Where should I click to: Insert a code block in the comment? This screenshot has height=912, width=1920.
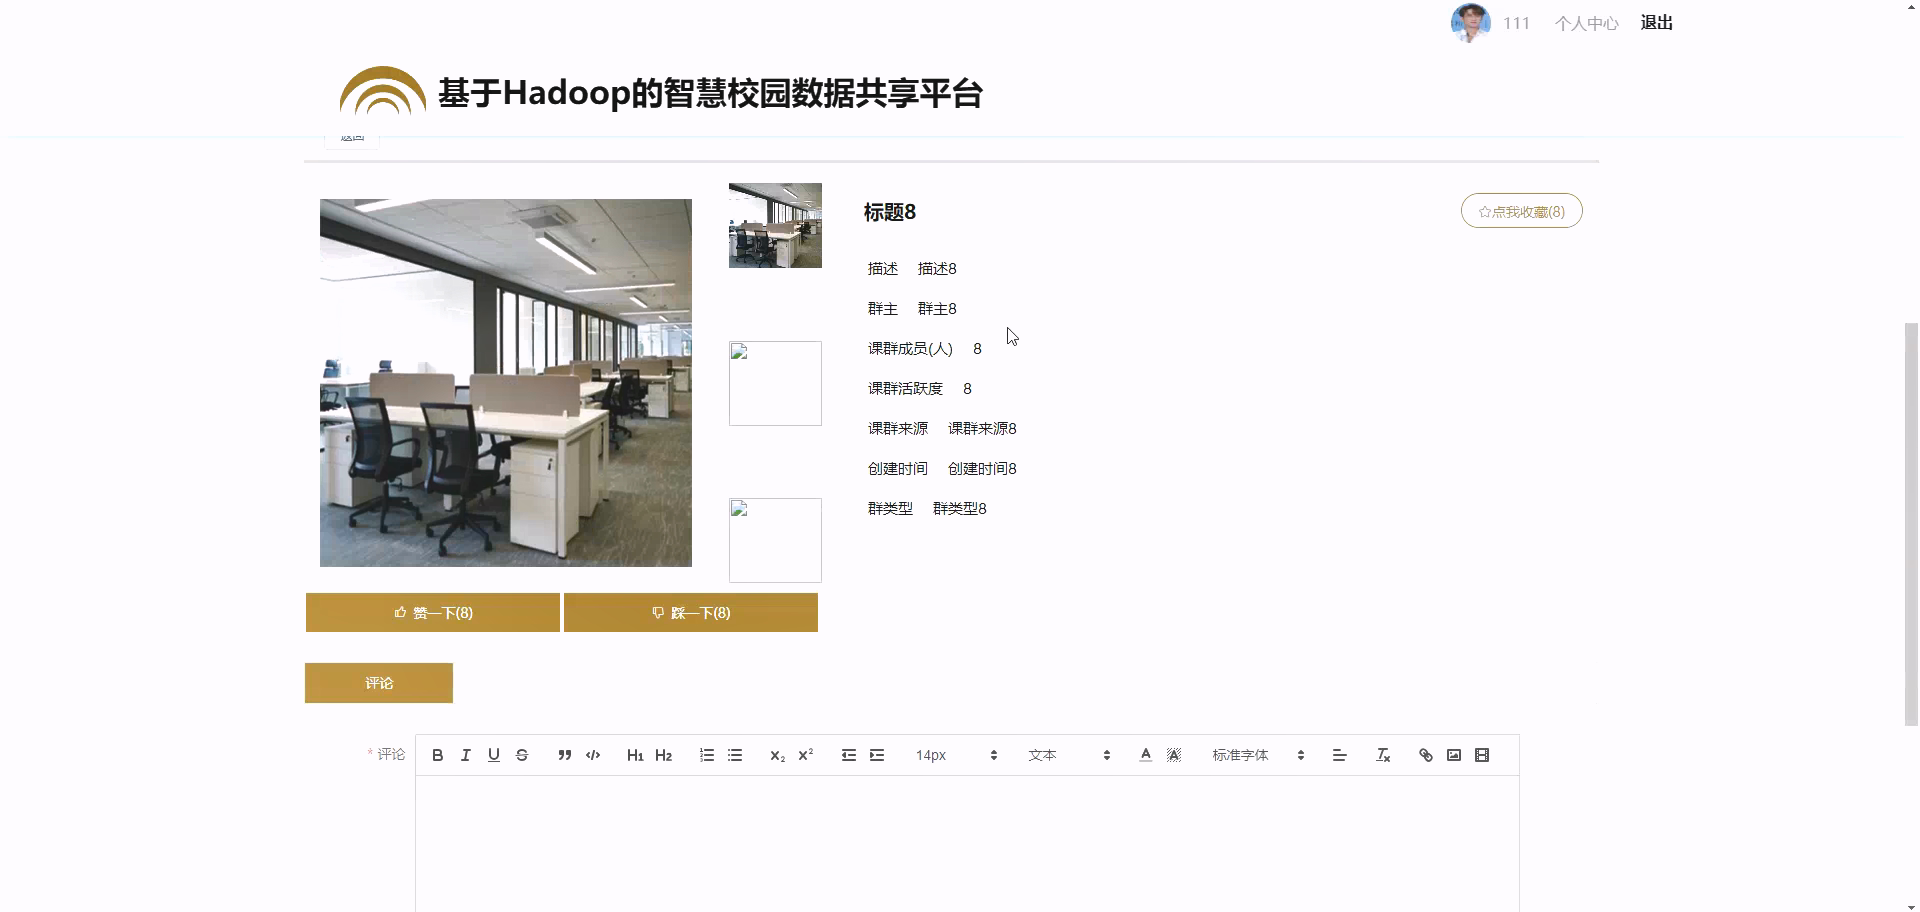(x=593, y=755)
